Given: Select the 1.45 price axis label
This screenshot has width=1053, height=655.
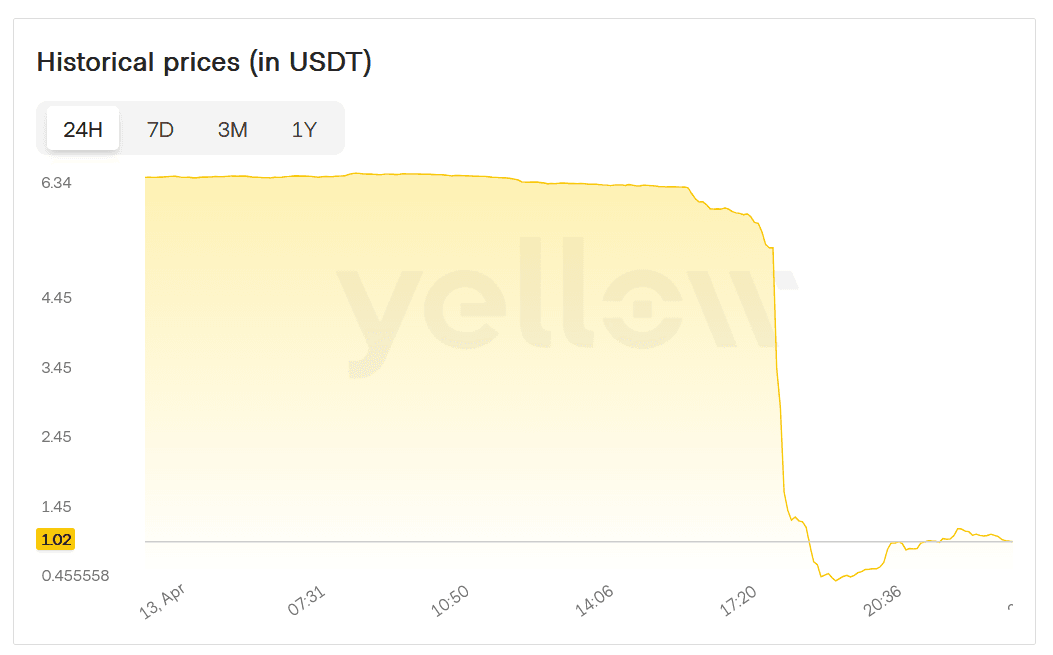Looking at the screenshot, I should coord(56,507).
